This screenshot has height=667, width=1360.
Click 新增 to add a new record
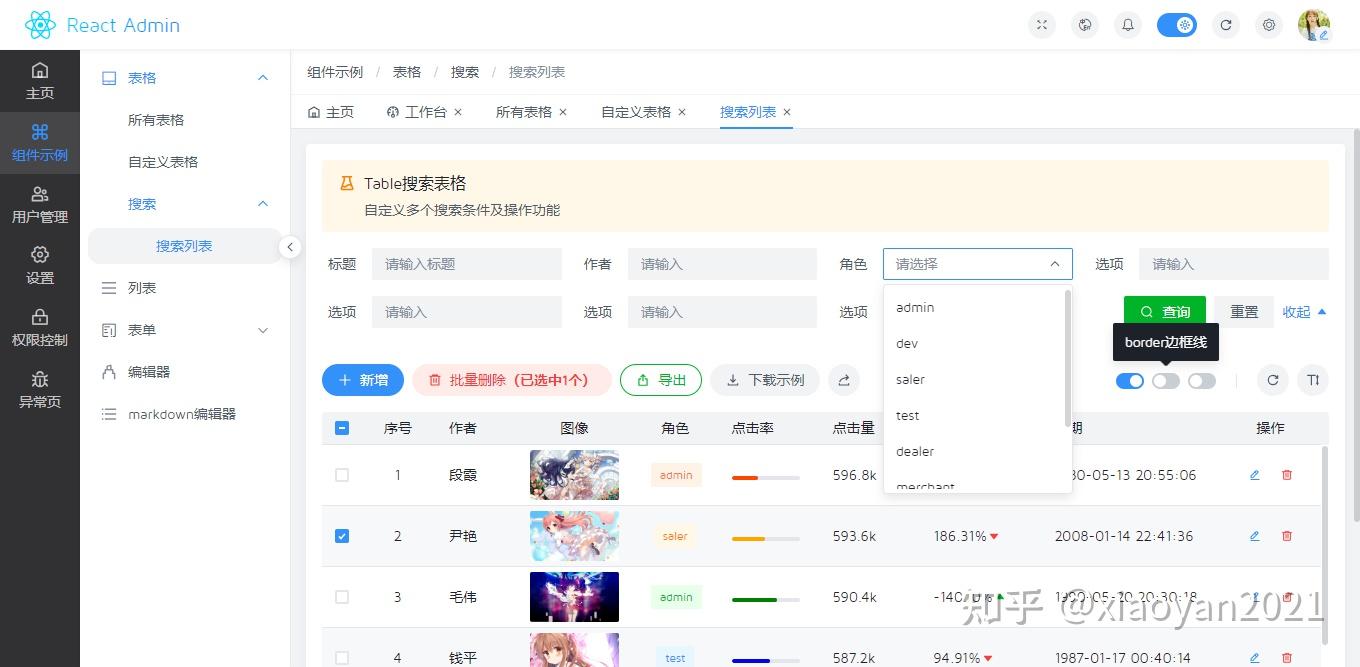click(362, 380)
